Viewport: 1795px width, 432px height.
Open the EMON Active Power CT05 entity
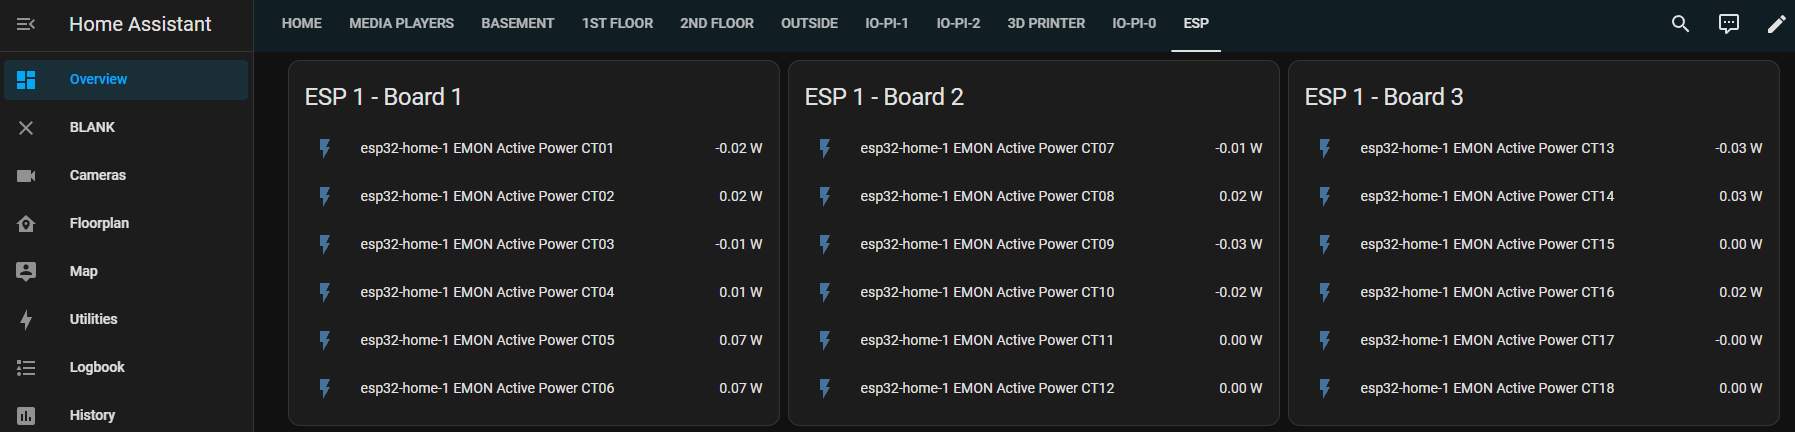coord(487,340)
